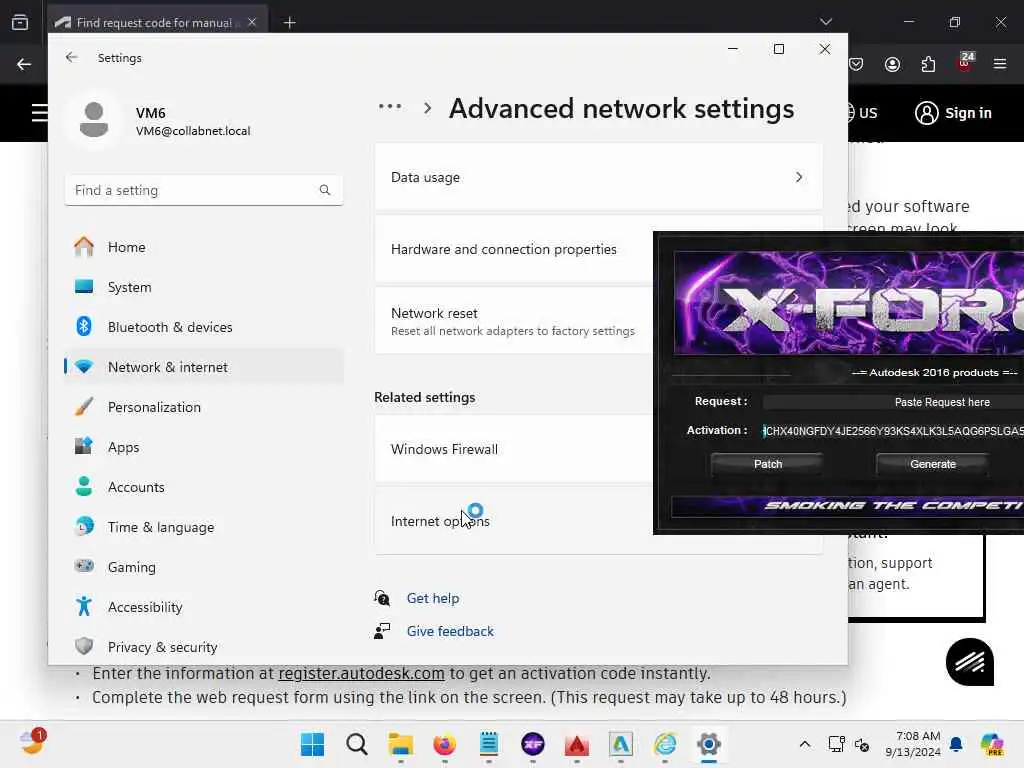Open Accessibility settings category
Screen dimensions: 1024x768
(204, 607)
